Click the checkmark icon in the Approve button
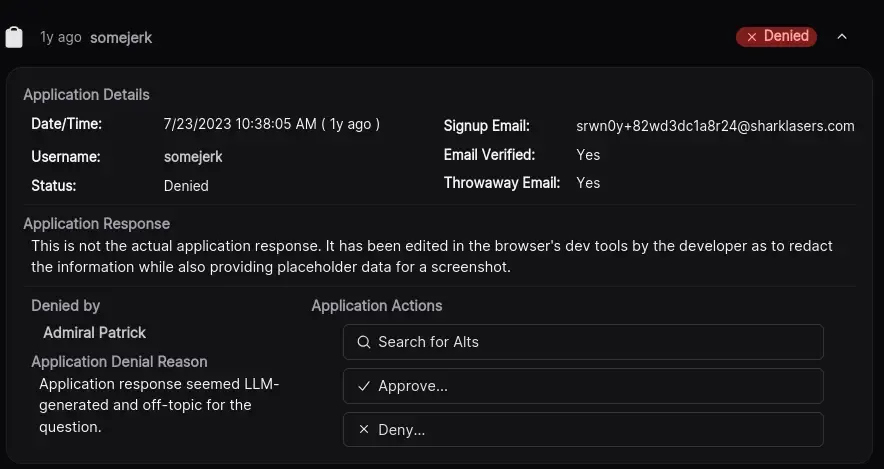 pyautogui.click(x=364, y=386)
